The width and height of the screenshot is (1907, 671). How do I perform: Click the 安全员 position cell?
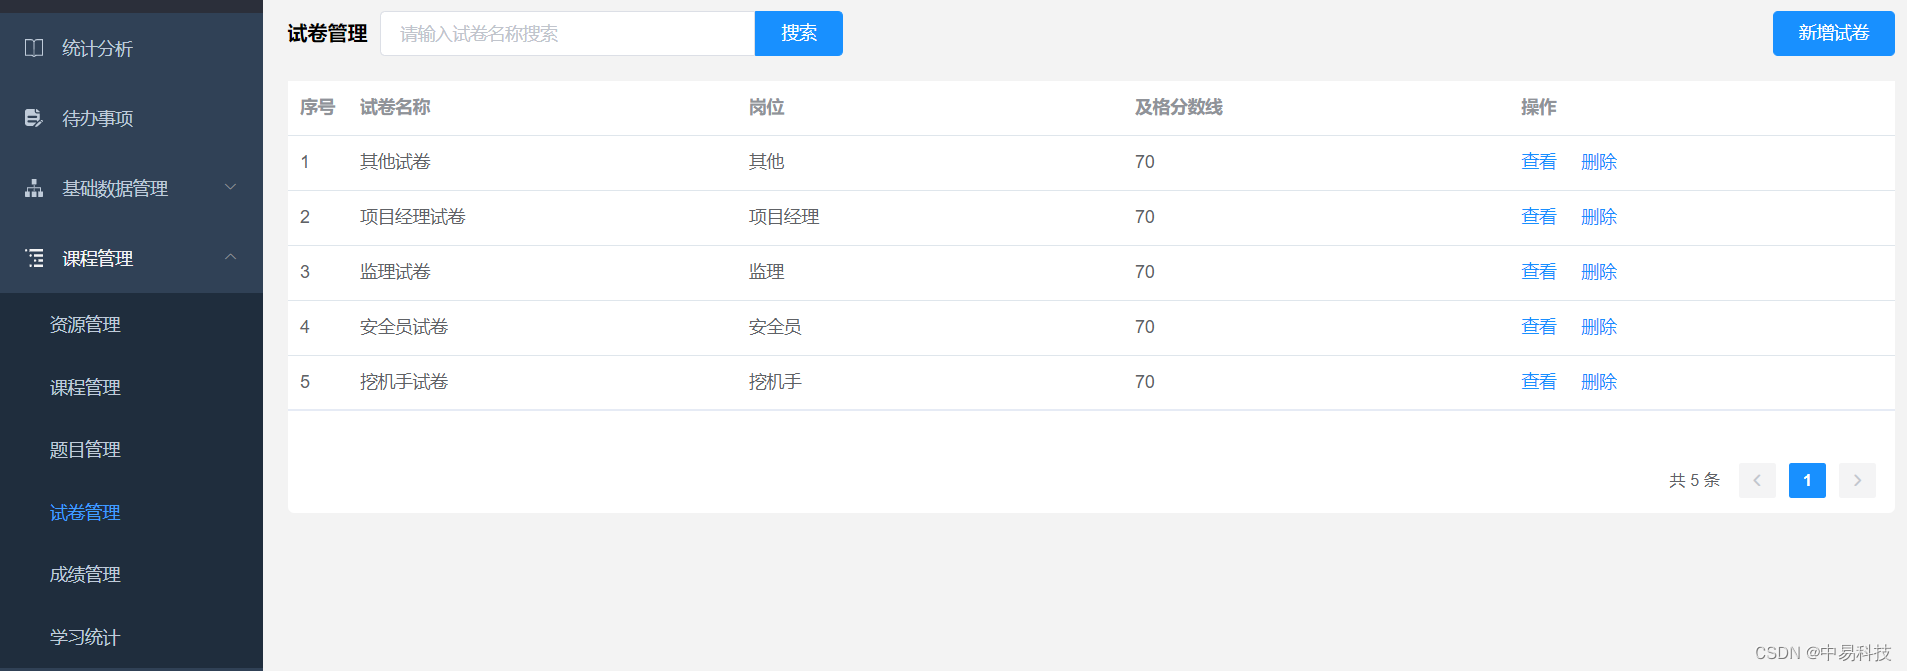pyautogui.click(x=775, y=327)
